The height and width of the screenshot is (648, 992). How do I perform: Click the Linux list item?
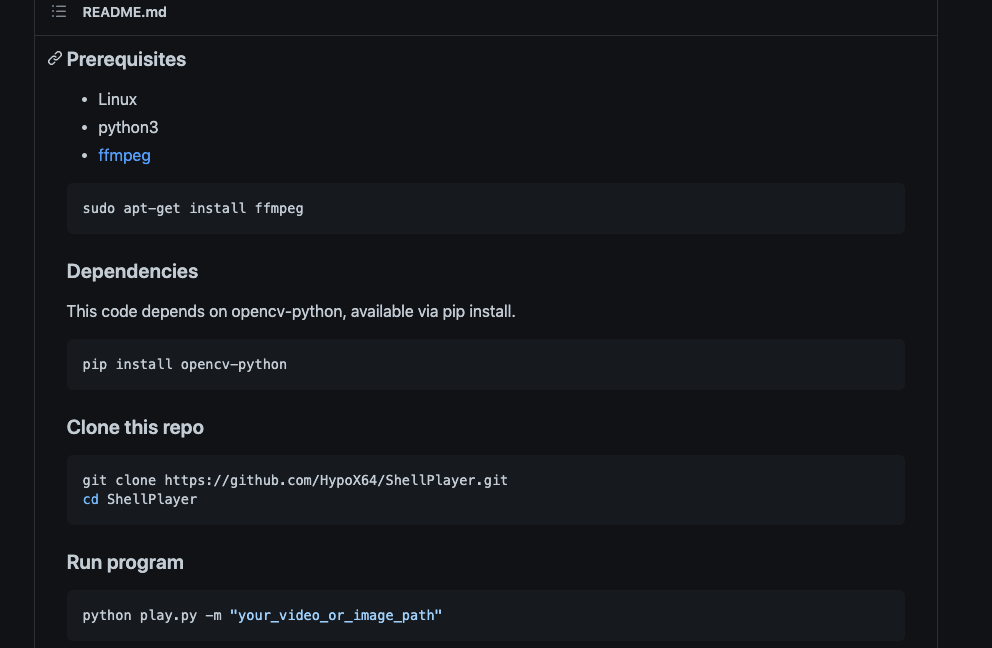pyautogui.click(x=117, y=99)
